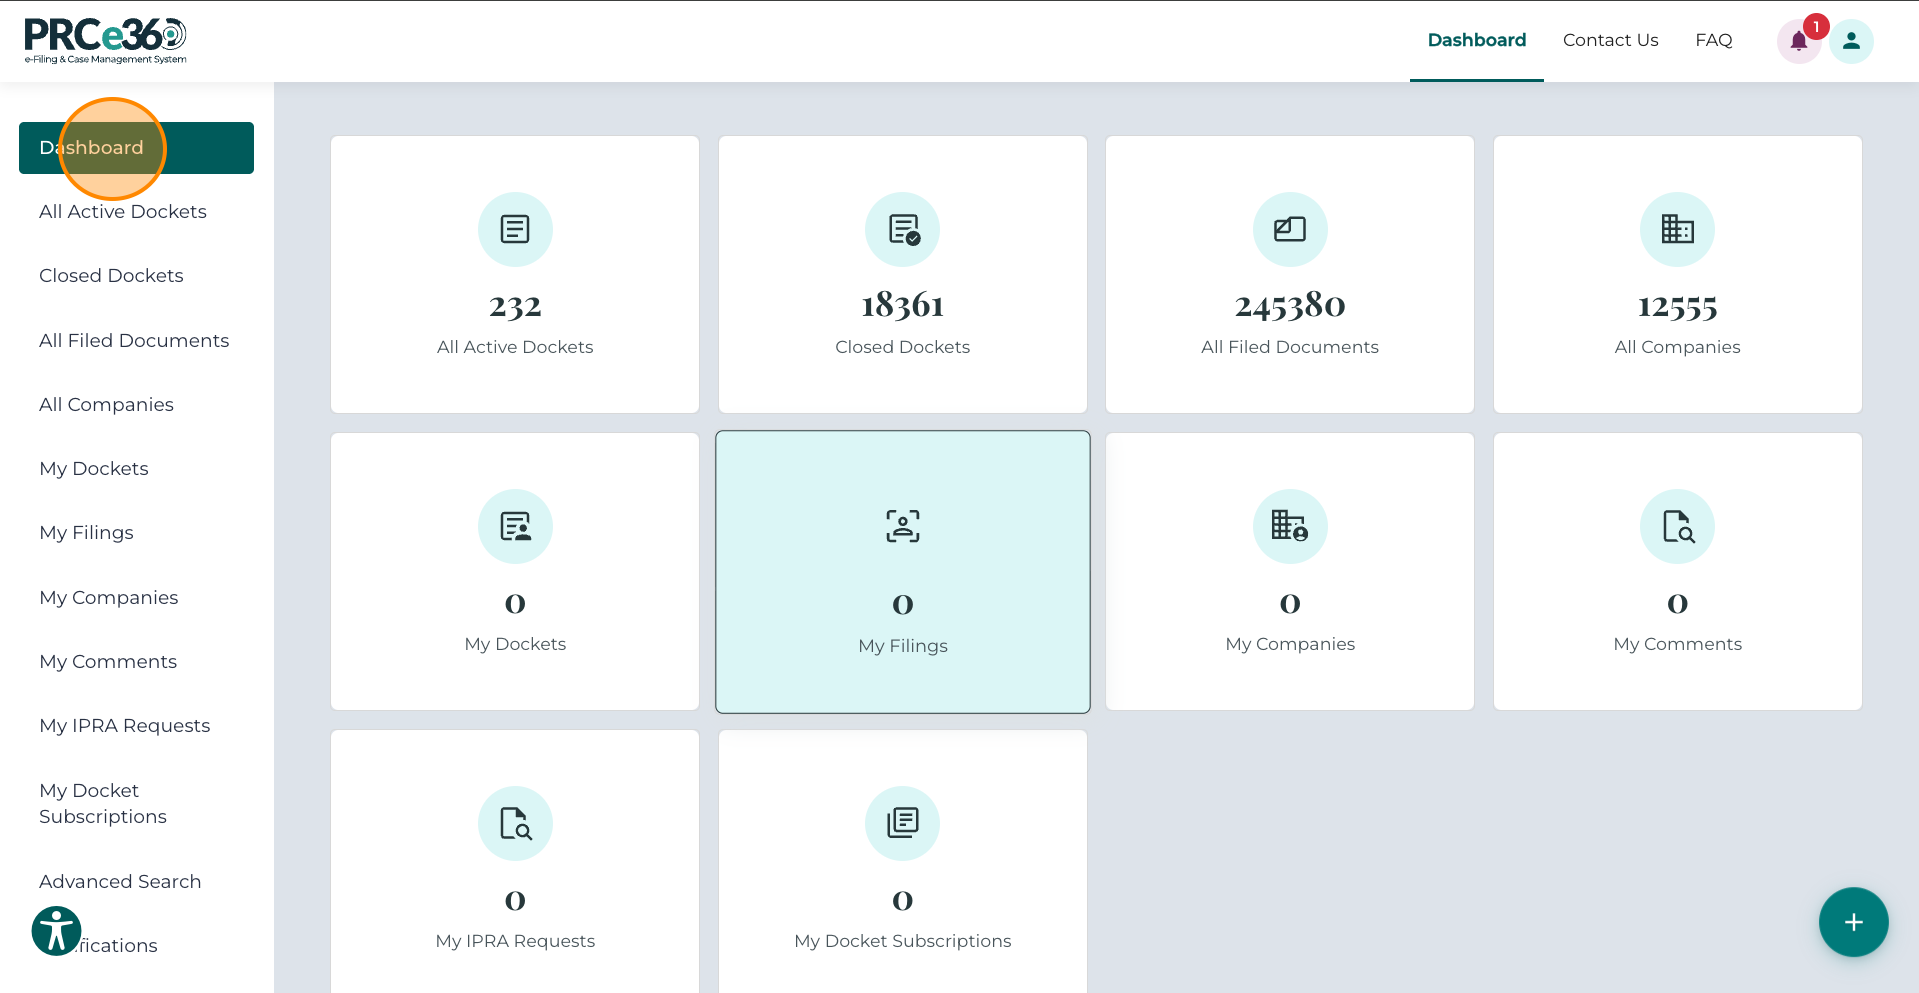This screenshot has height=993, width=1919.
Task: Open the accessibility options icon
Action: 56,930
